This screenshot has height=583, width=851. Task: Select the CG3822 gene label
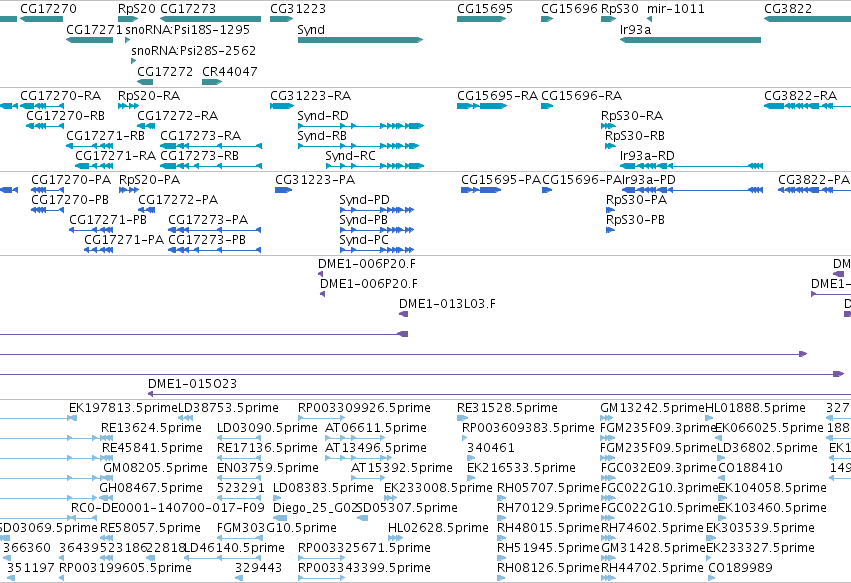(788, 9)
